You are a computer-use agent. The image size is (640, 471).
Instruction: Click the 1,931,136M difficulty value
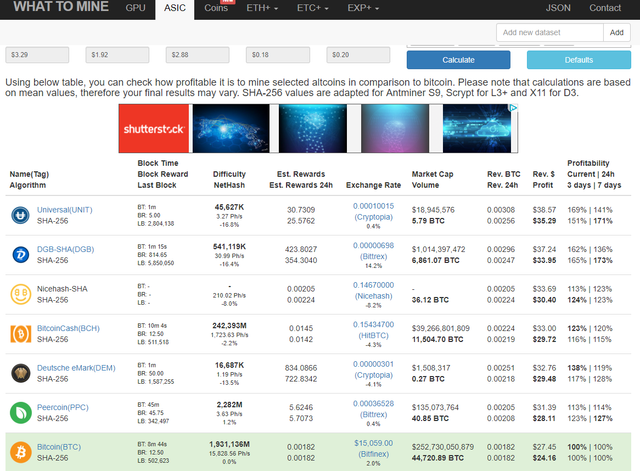[229, 444]
